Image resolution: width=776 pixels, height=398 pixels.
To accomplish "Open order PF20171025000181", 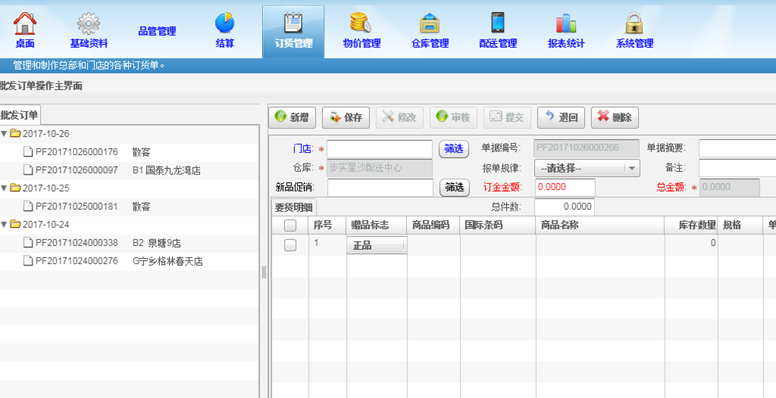I will (77, 206).
